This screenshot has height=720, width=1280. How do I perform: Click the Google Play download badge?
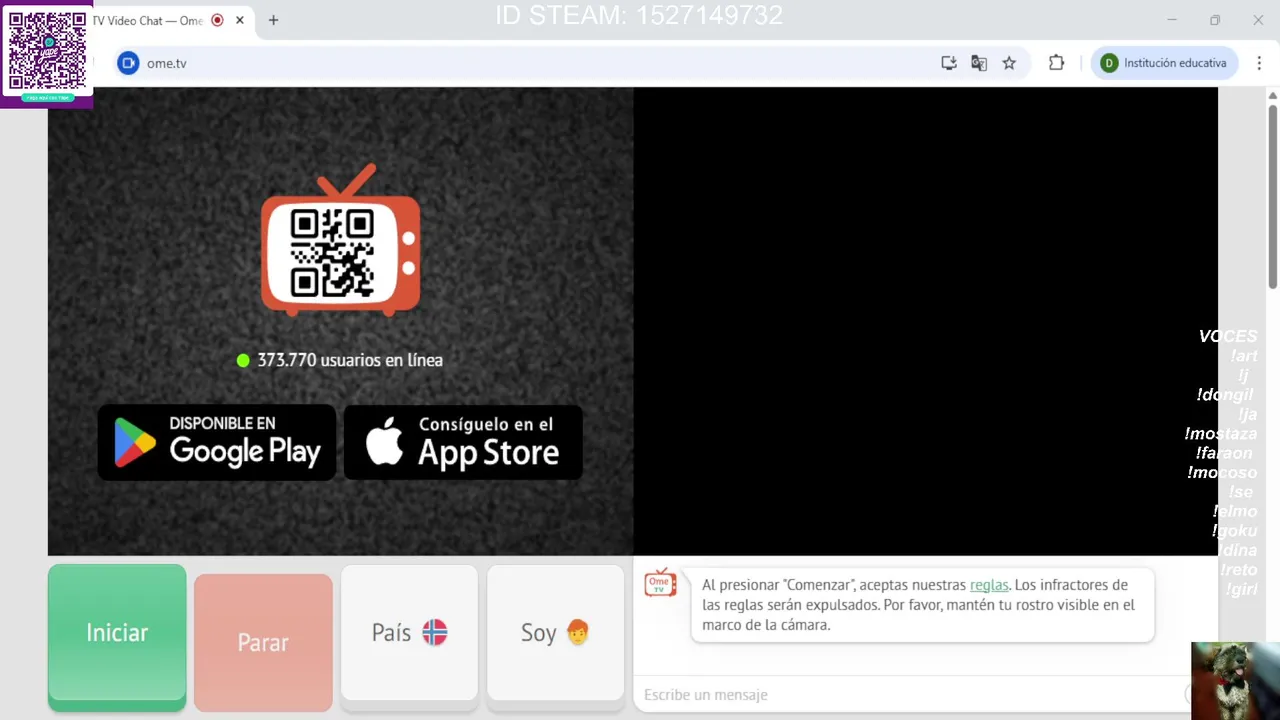[217, 442]
